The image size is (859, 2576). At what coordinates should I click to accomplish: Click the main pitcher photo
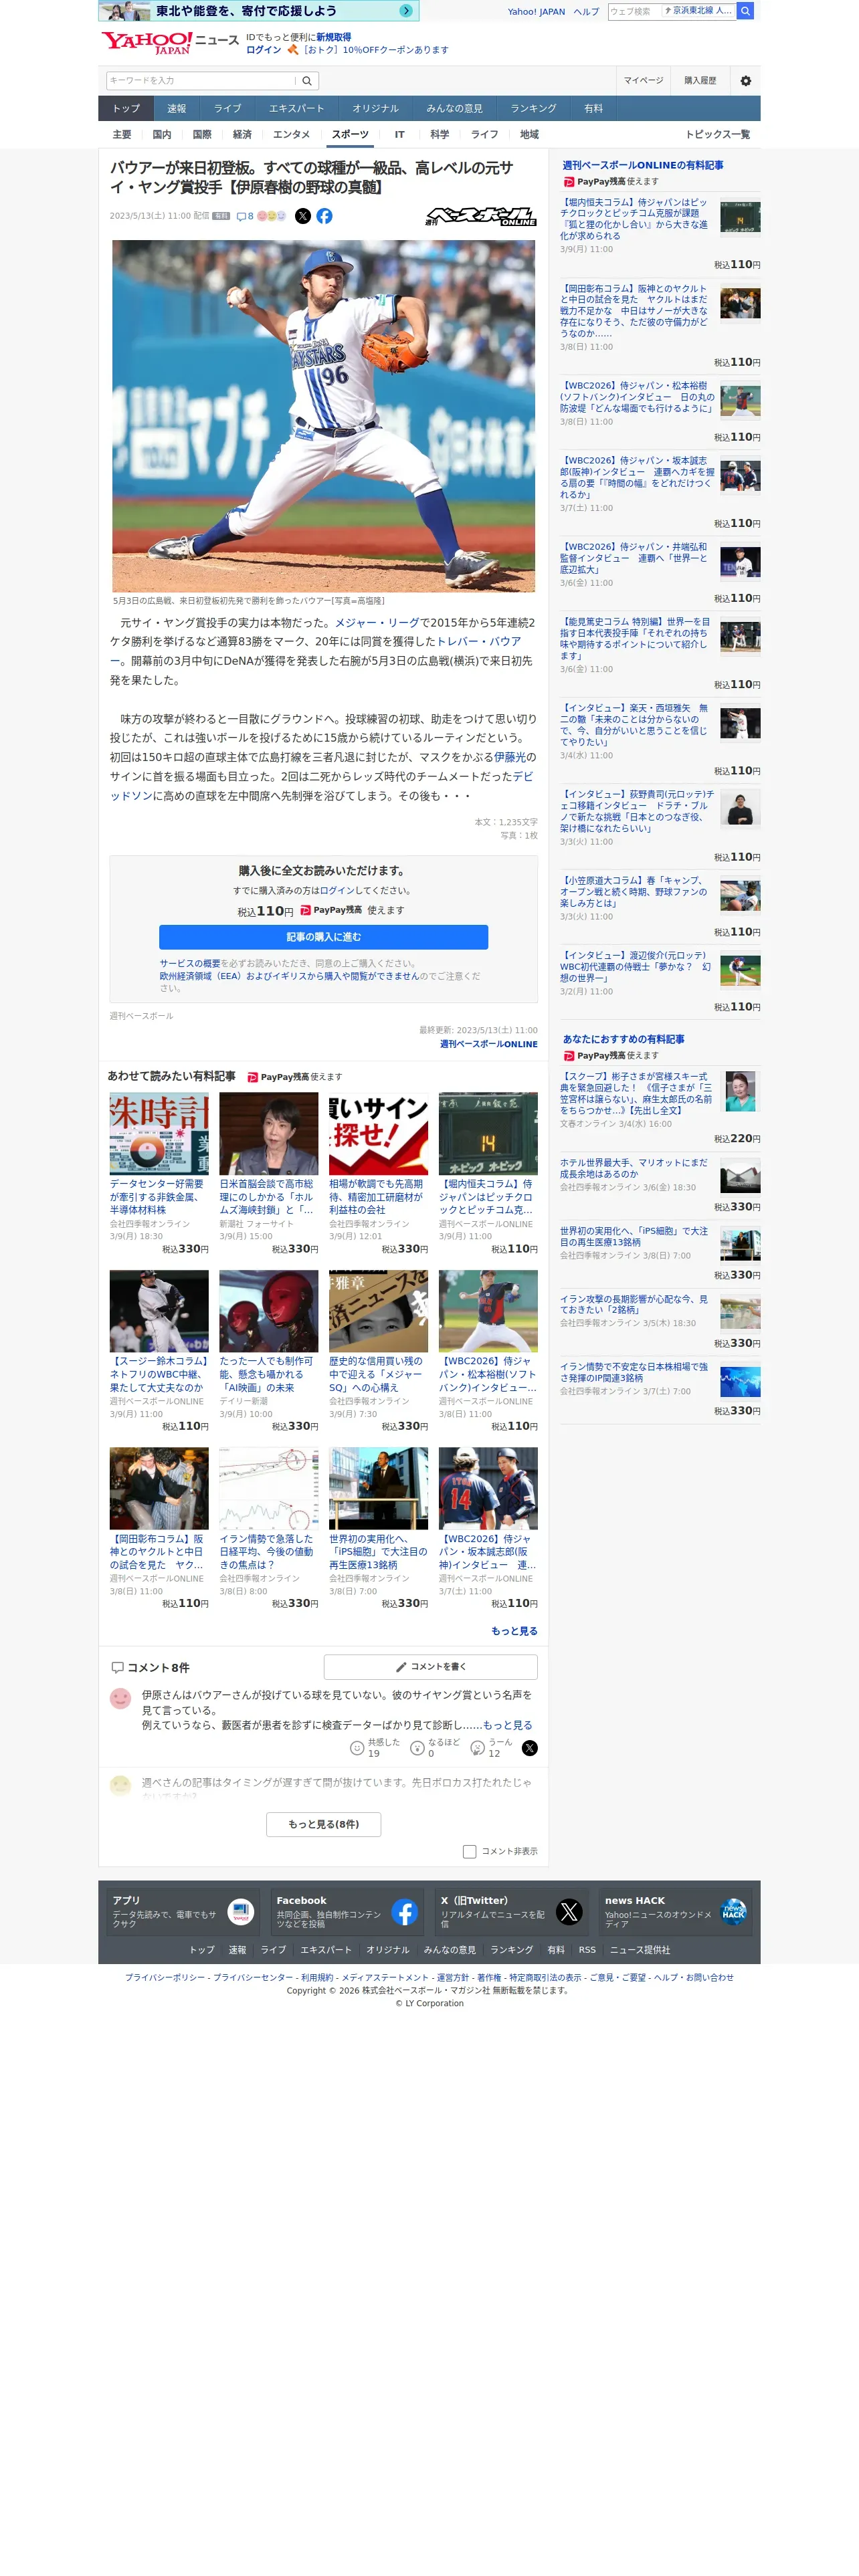(x=323, y=416)
